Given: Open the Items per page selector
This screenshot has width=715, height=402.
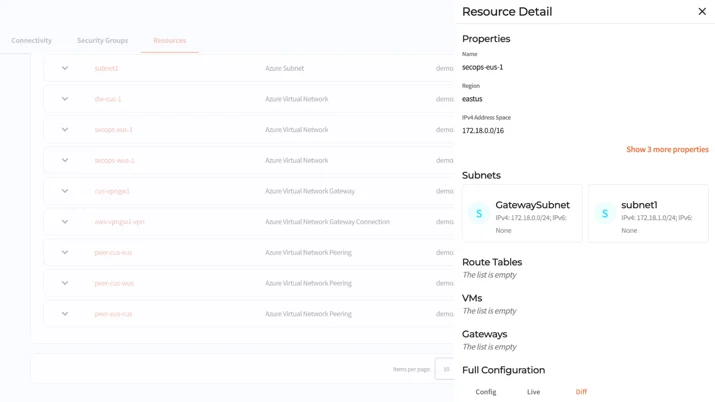Looking at the screenshot, I should 445,369.
